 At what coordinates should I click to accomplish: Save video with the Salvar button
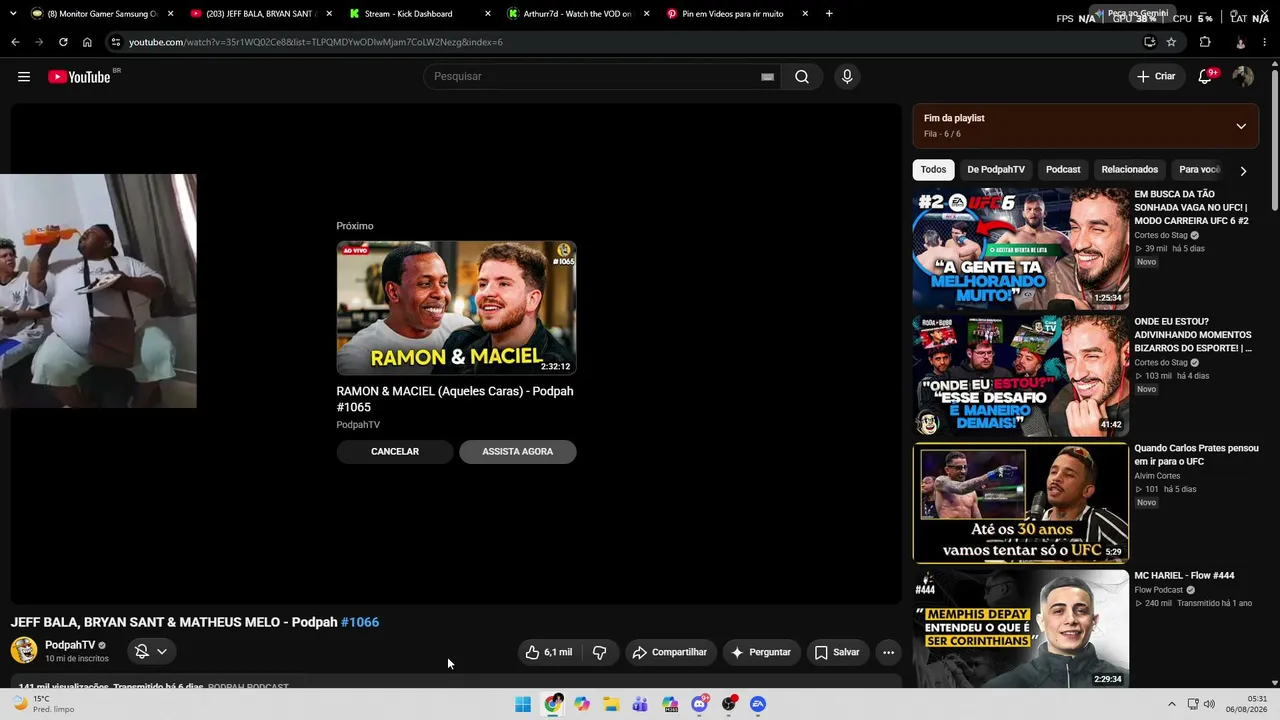[x=837, y=652]
